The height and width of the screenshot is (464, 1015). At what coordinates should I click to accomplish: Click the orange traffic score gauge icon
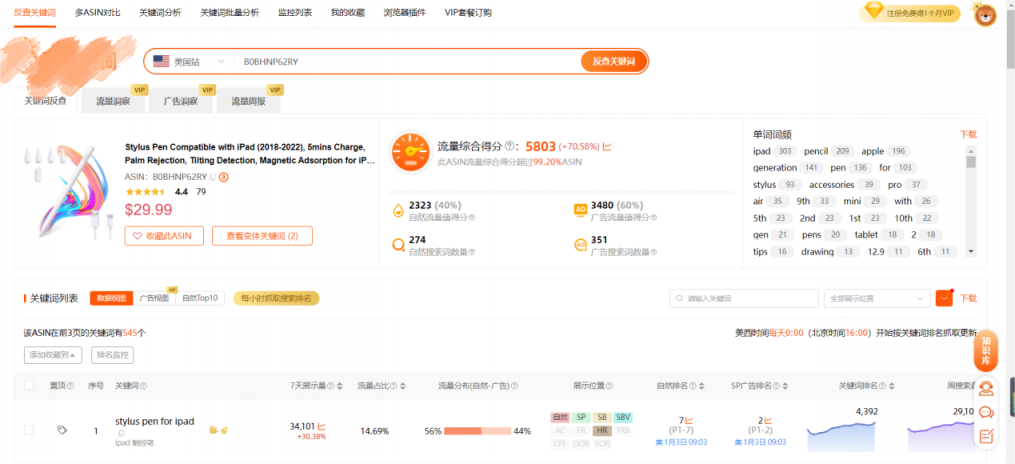(410, 152)
